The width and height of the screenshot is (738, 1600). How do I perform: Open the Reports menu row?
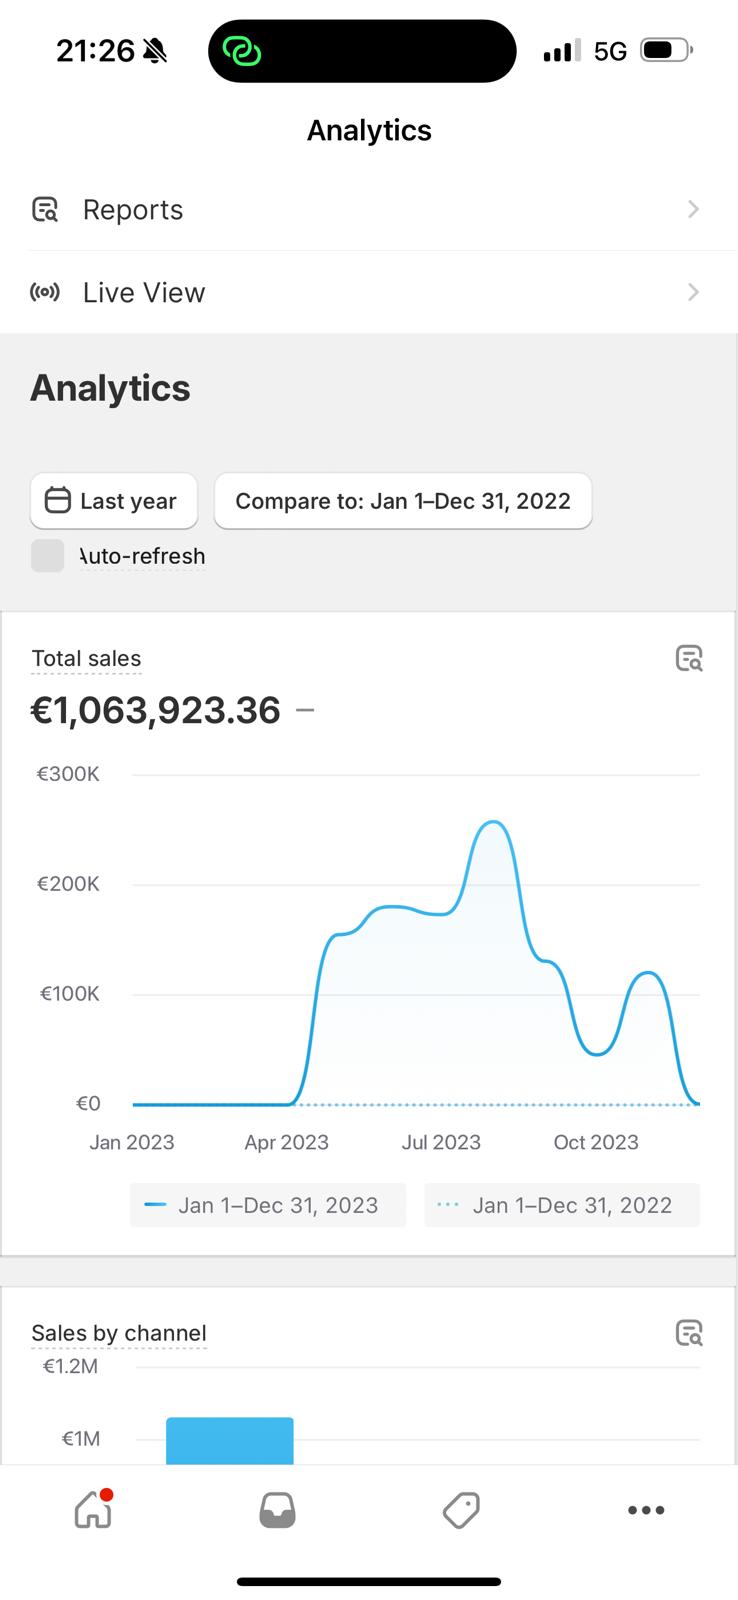pyautogui.click(x=368, y=210)
